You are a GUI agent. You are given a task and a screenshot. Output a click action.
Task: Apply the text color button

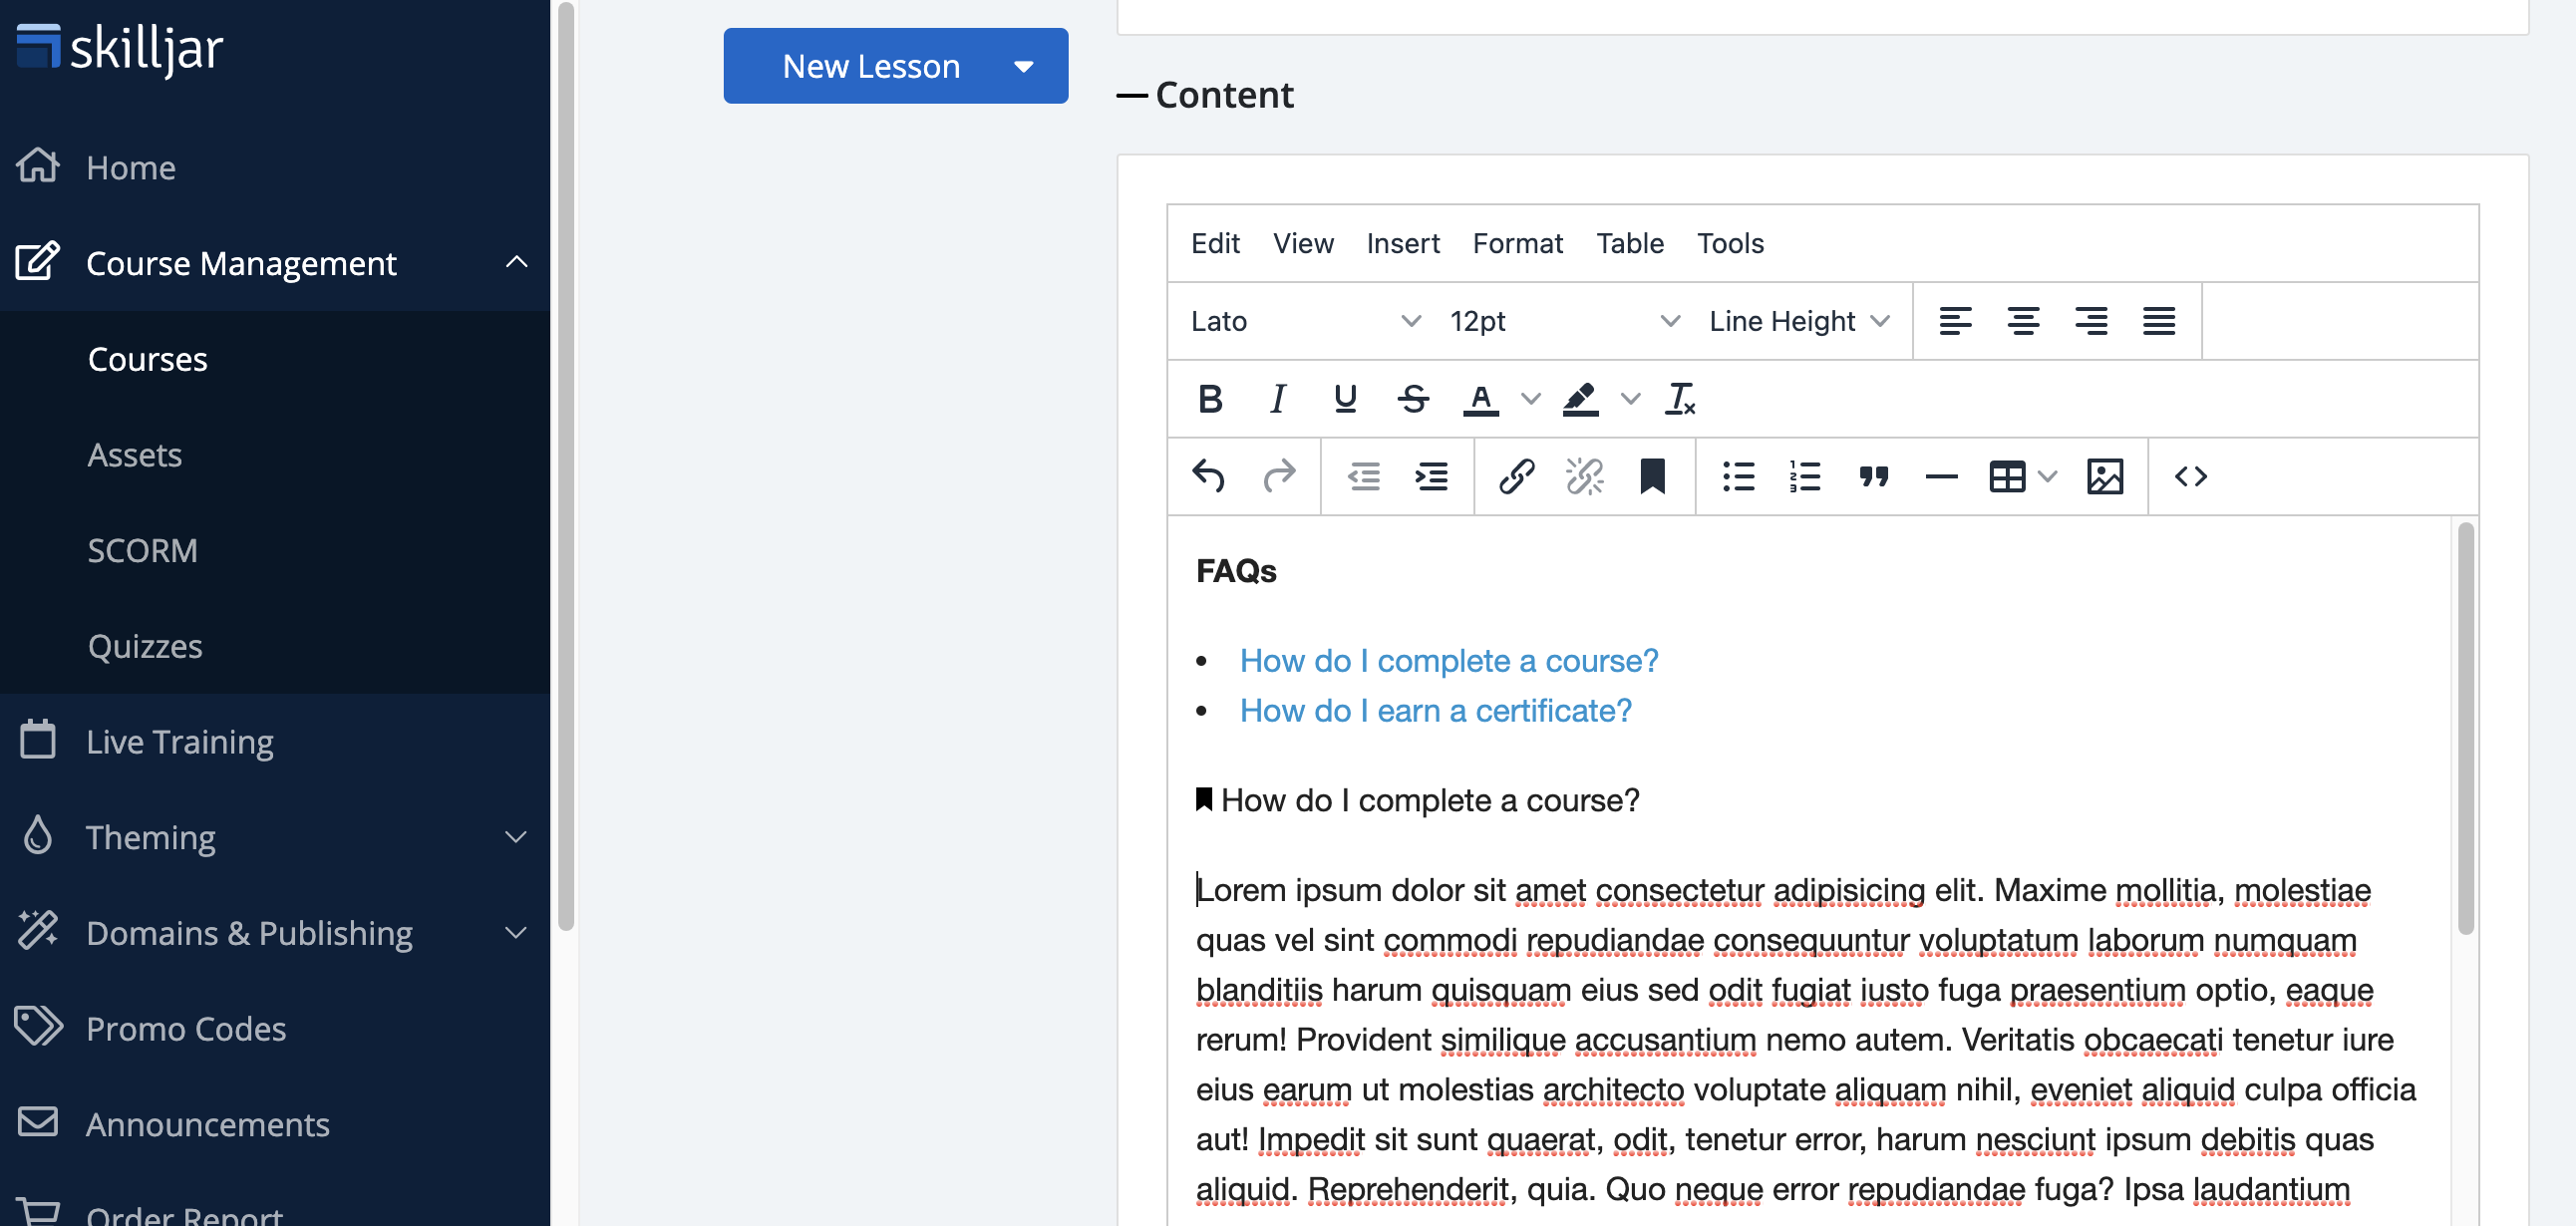point(1481,399)
